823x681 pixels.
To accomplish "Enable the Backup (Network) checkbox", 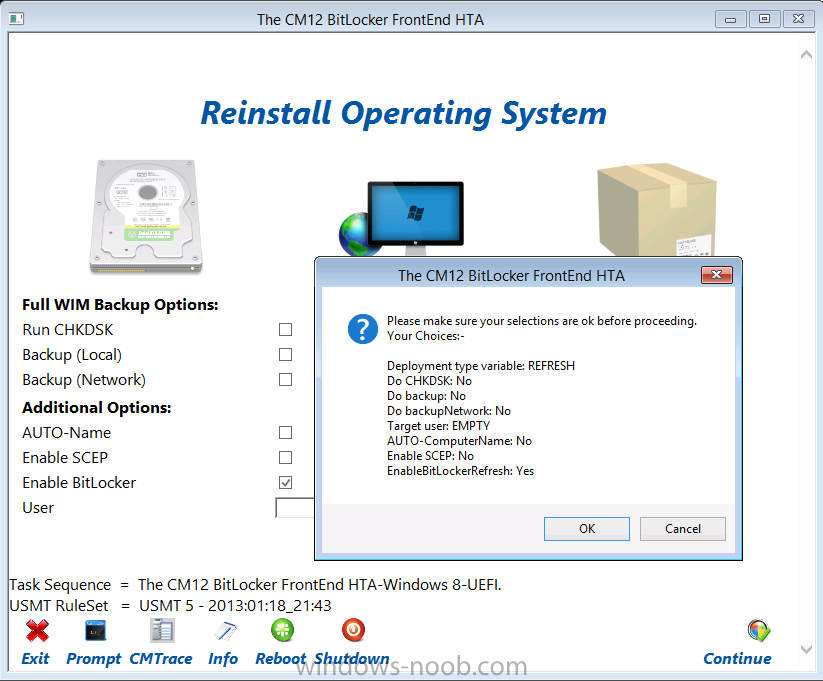I will pyautogui.click(x=286, y=380).
